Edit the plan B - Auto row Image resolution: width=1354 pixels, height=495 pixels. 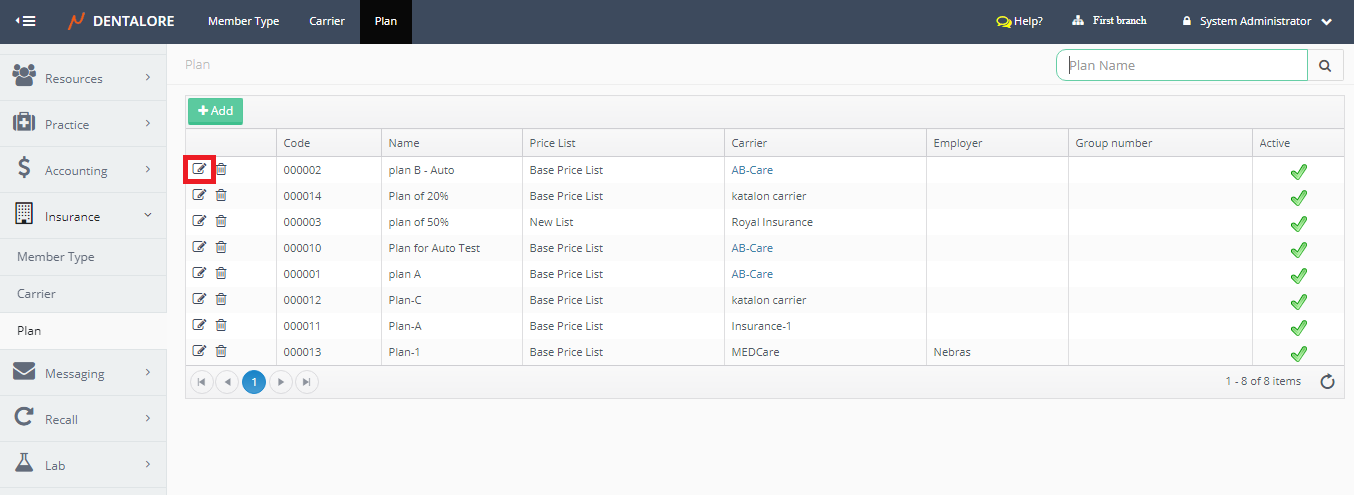click(199, 170)
